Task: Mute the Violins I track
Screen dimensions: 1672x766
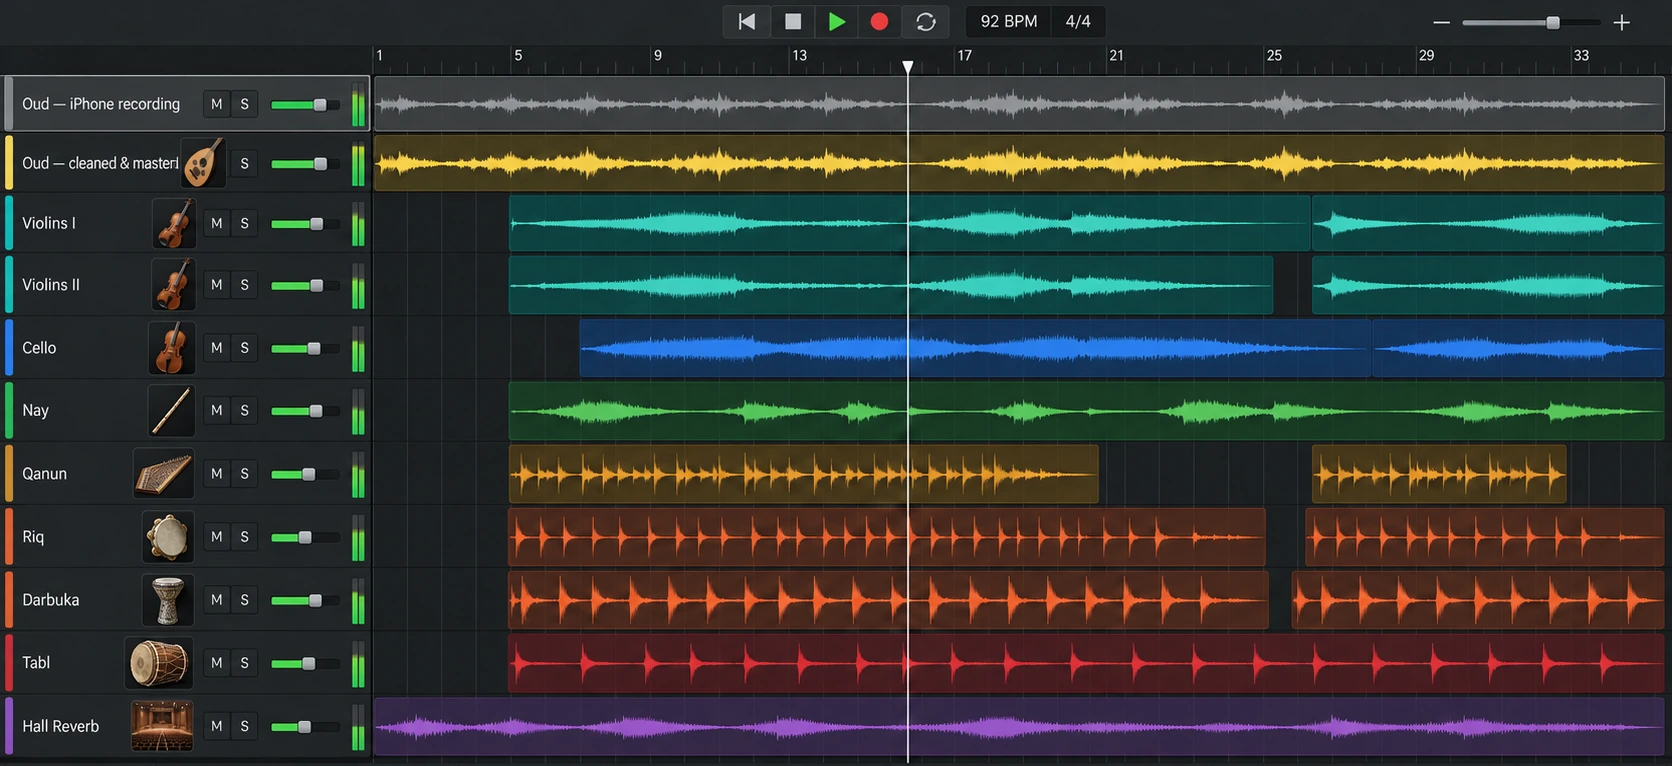Action: pyautogui.click(x=217, y=223)
